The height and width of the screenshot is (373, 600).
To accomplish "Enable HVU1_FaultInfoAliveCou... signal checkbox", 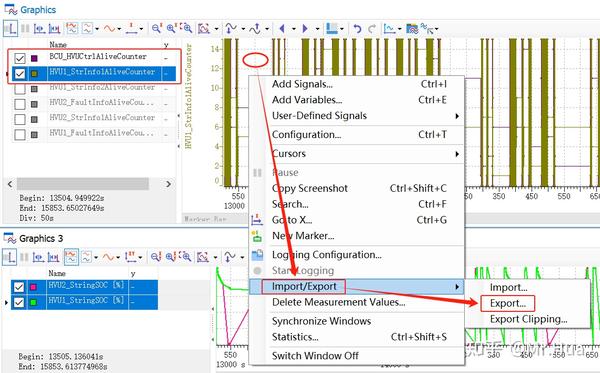I will 20,135.
